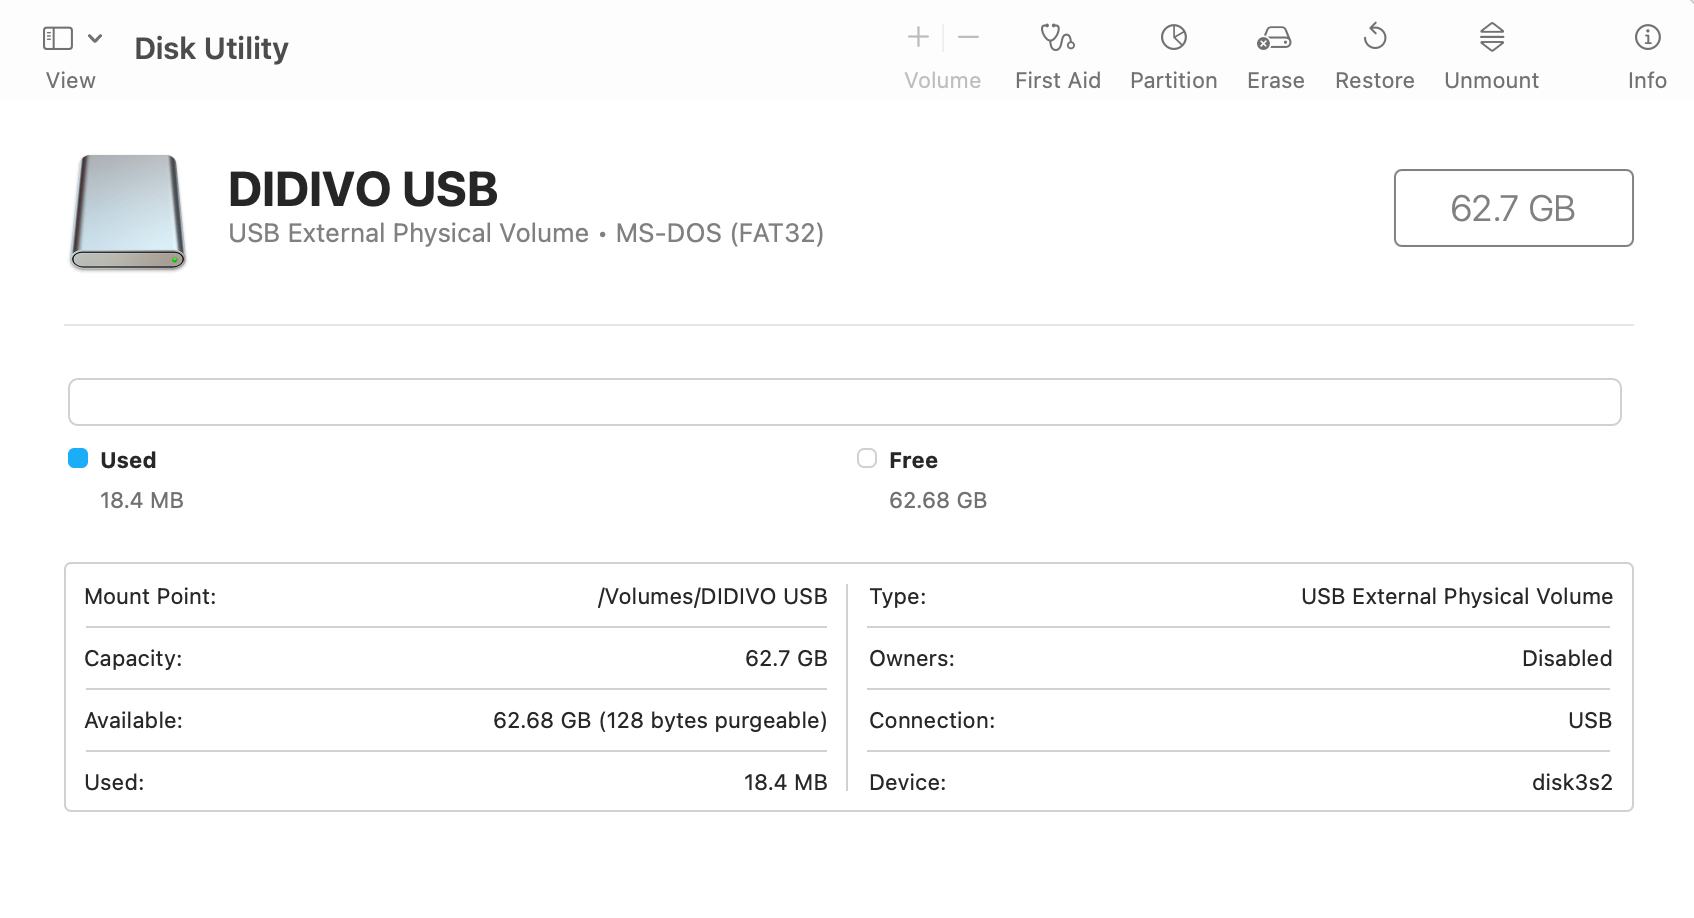The height and width of the screenshot is (918, 1694).
Task: Click the 62.7 GB capacity badge
Action: [x=1513, y=208]
